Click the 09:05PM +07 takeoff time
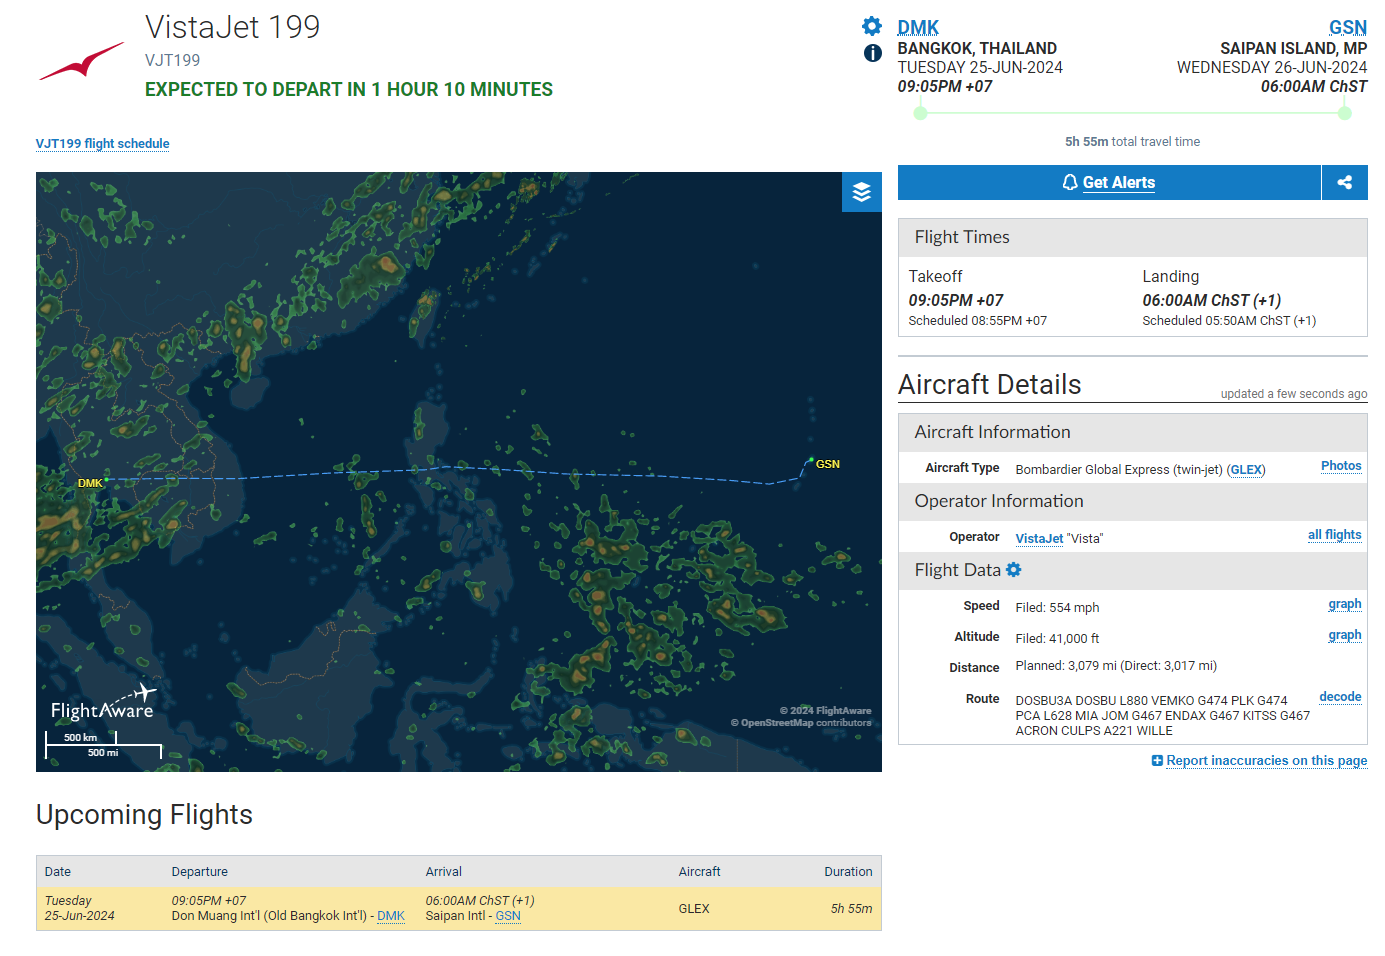Screen dimensions: 1385x956 tap(956, 300)
